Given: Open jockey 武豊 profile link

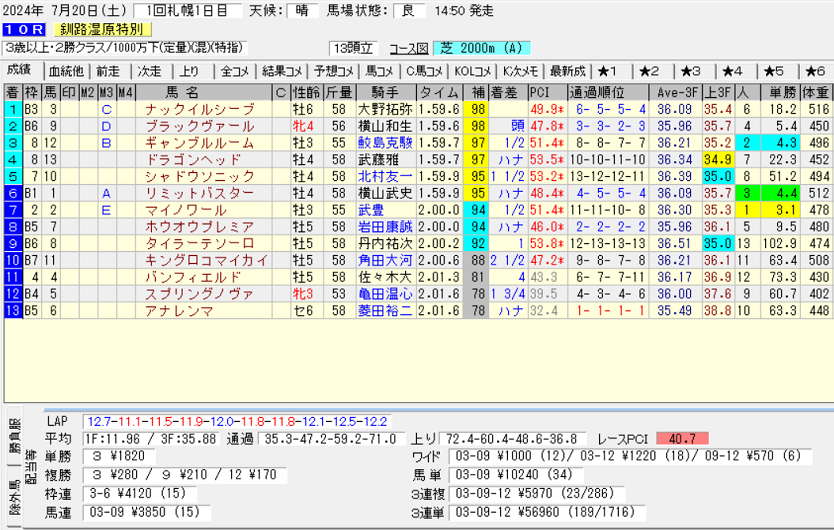Looking at the screenshot, I should click(x=370, y=209).
